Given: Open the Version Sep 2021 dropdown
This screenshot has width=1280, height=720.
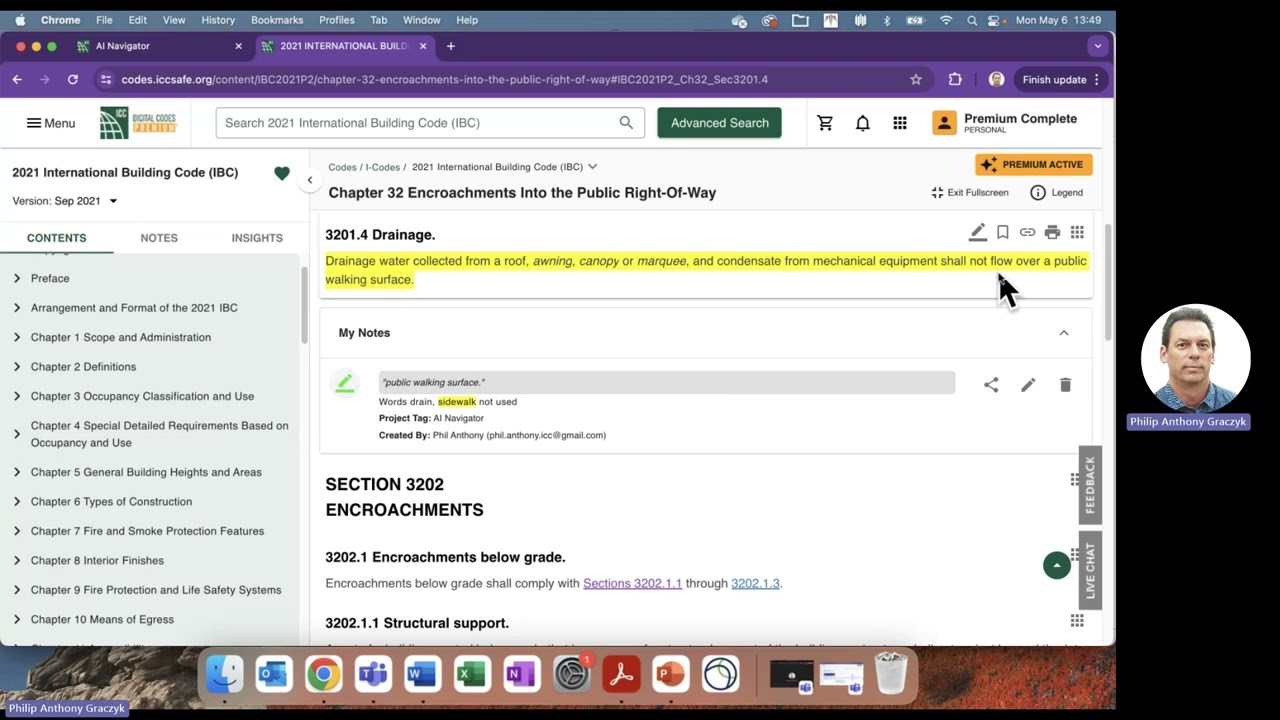Looking at the screenshot, I should [x=65, y=201].
